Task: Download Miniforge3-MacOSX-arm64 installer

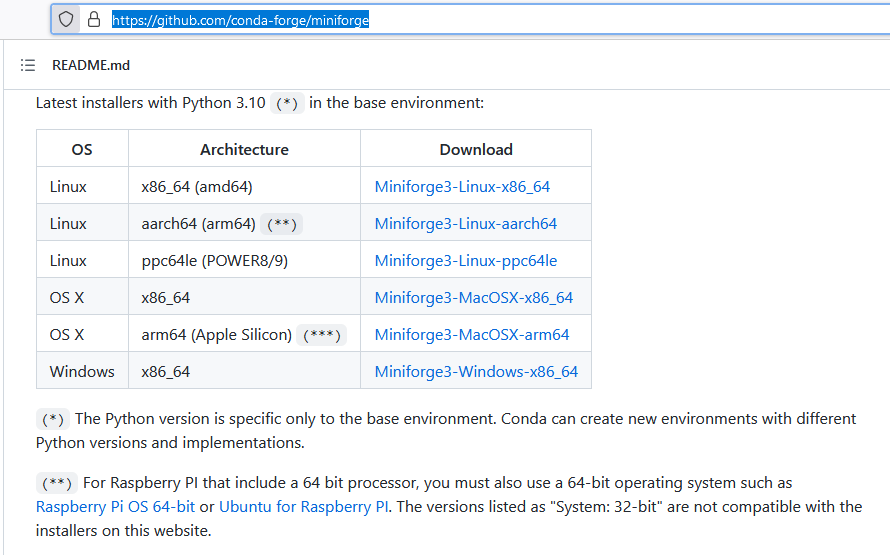Action: click(x=472, y=335)
